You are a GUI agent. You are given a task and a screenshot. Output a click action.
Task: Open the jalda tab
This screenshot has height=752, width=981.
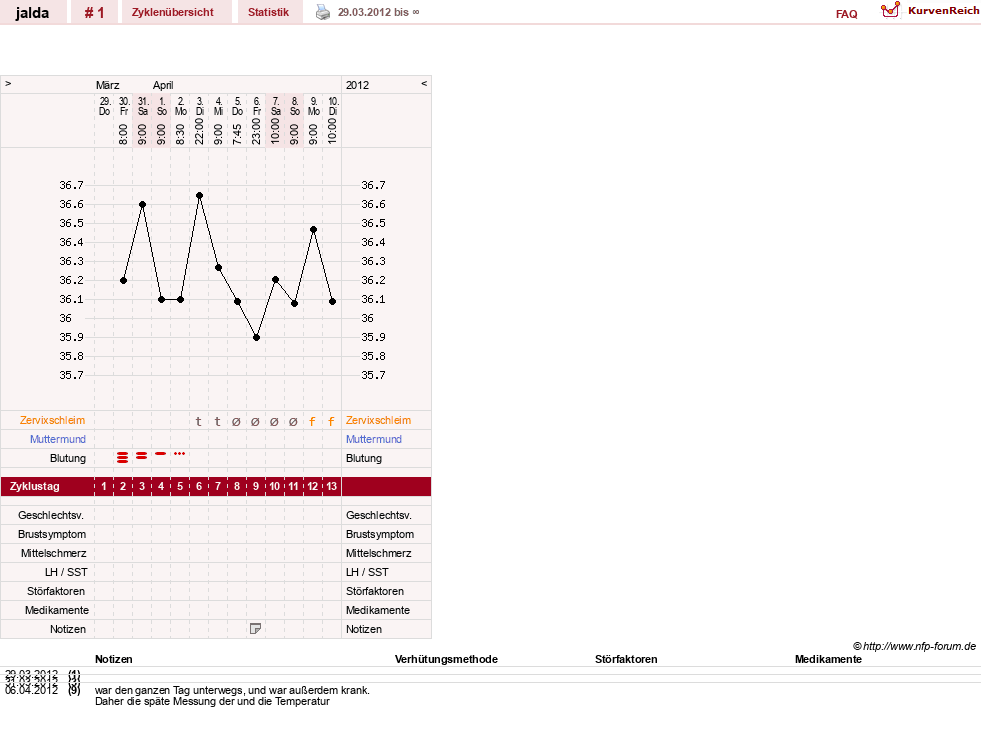tap(33, 12)
